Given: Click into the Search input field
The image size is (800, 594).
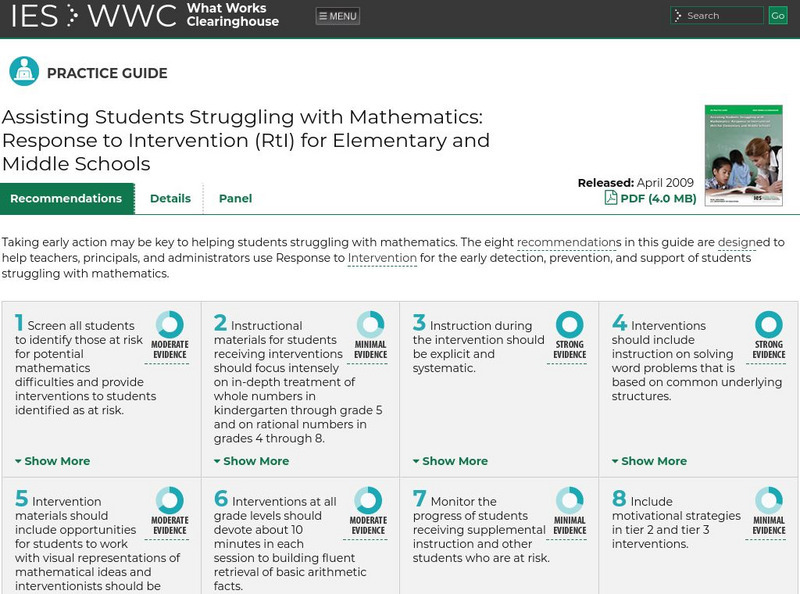Looking at the screenshot, I should coord(722,16).
